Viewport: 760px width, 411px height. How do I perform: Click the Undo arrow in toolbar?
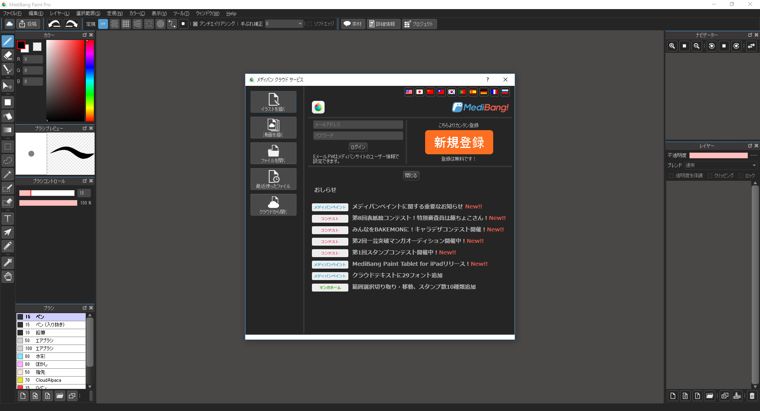[54, 24]
